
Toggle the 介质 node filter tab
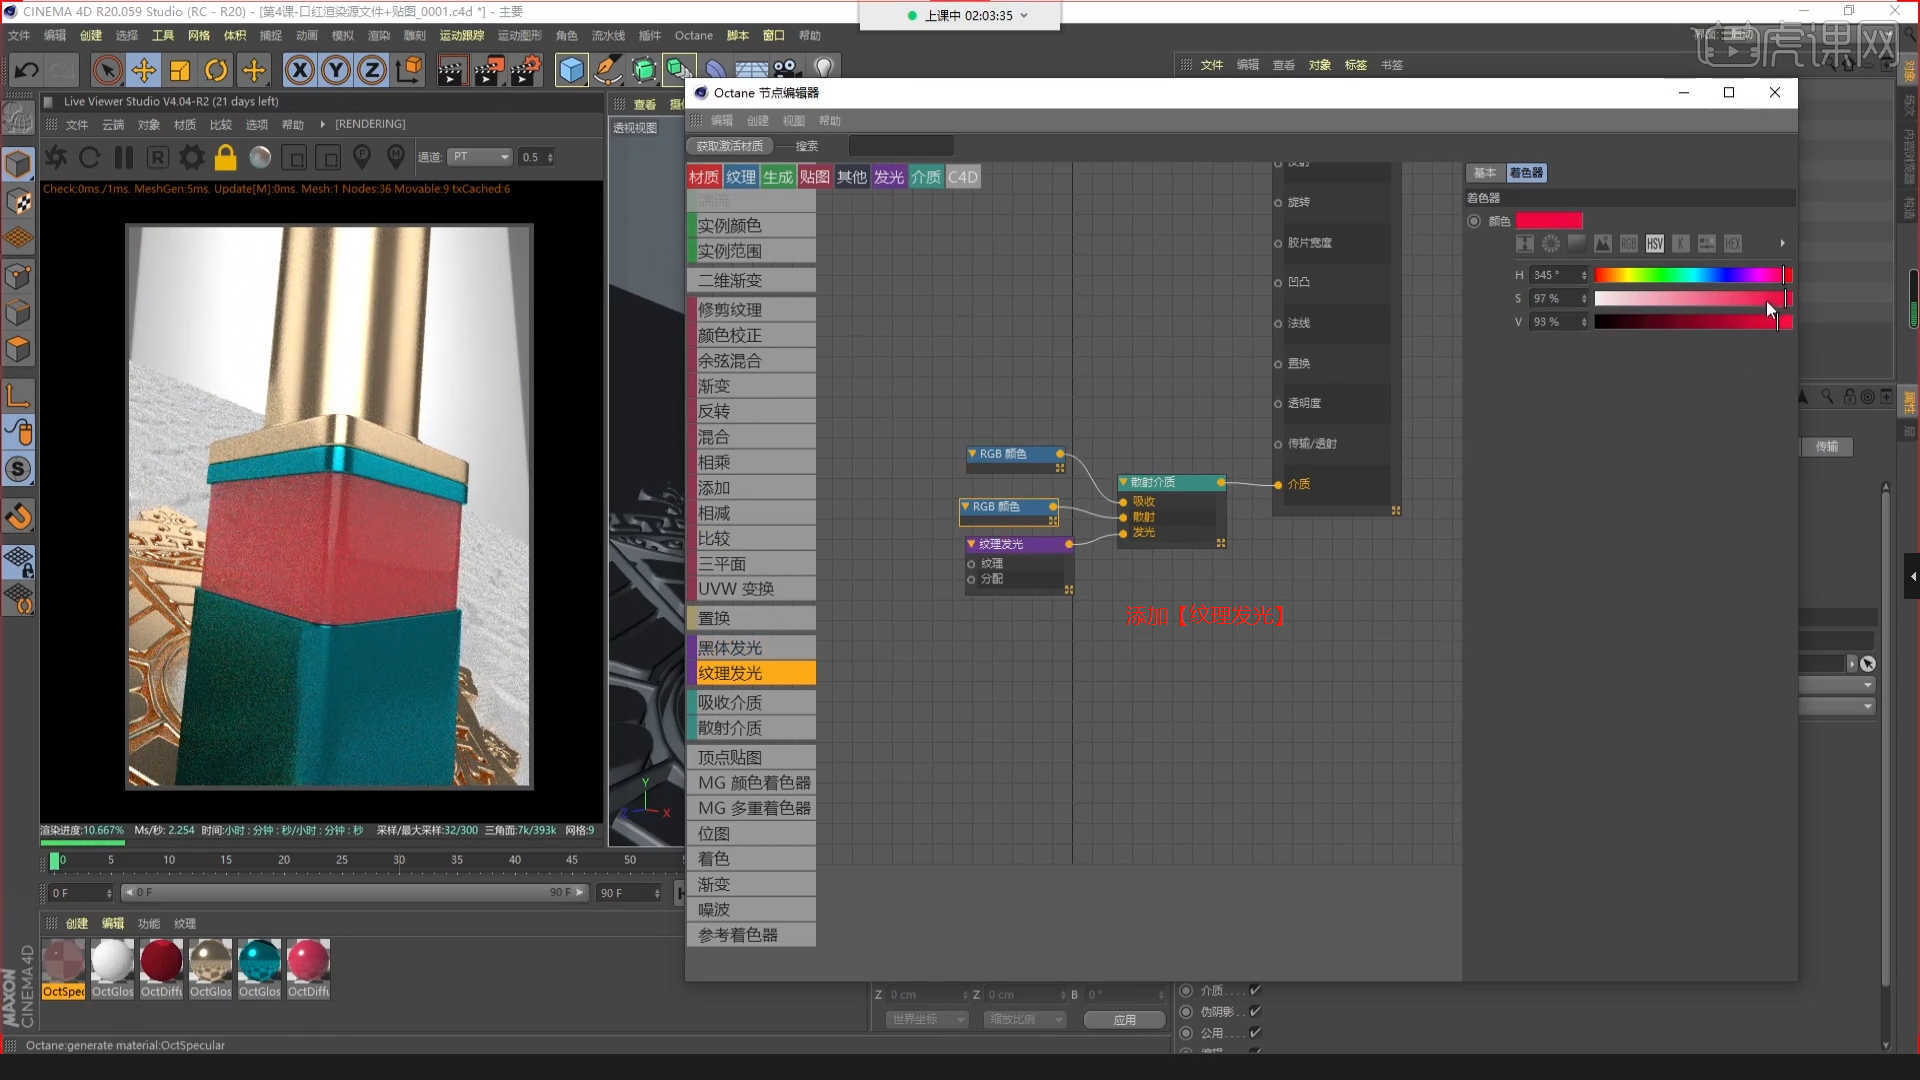coord(925,177)
